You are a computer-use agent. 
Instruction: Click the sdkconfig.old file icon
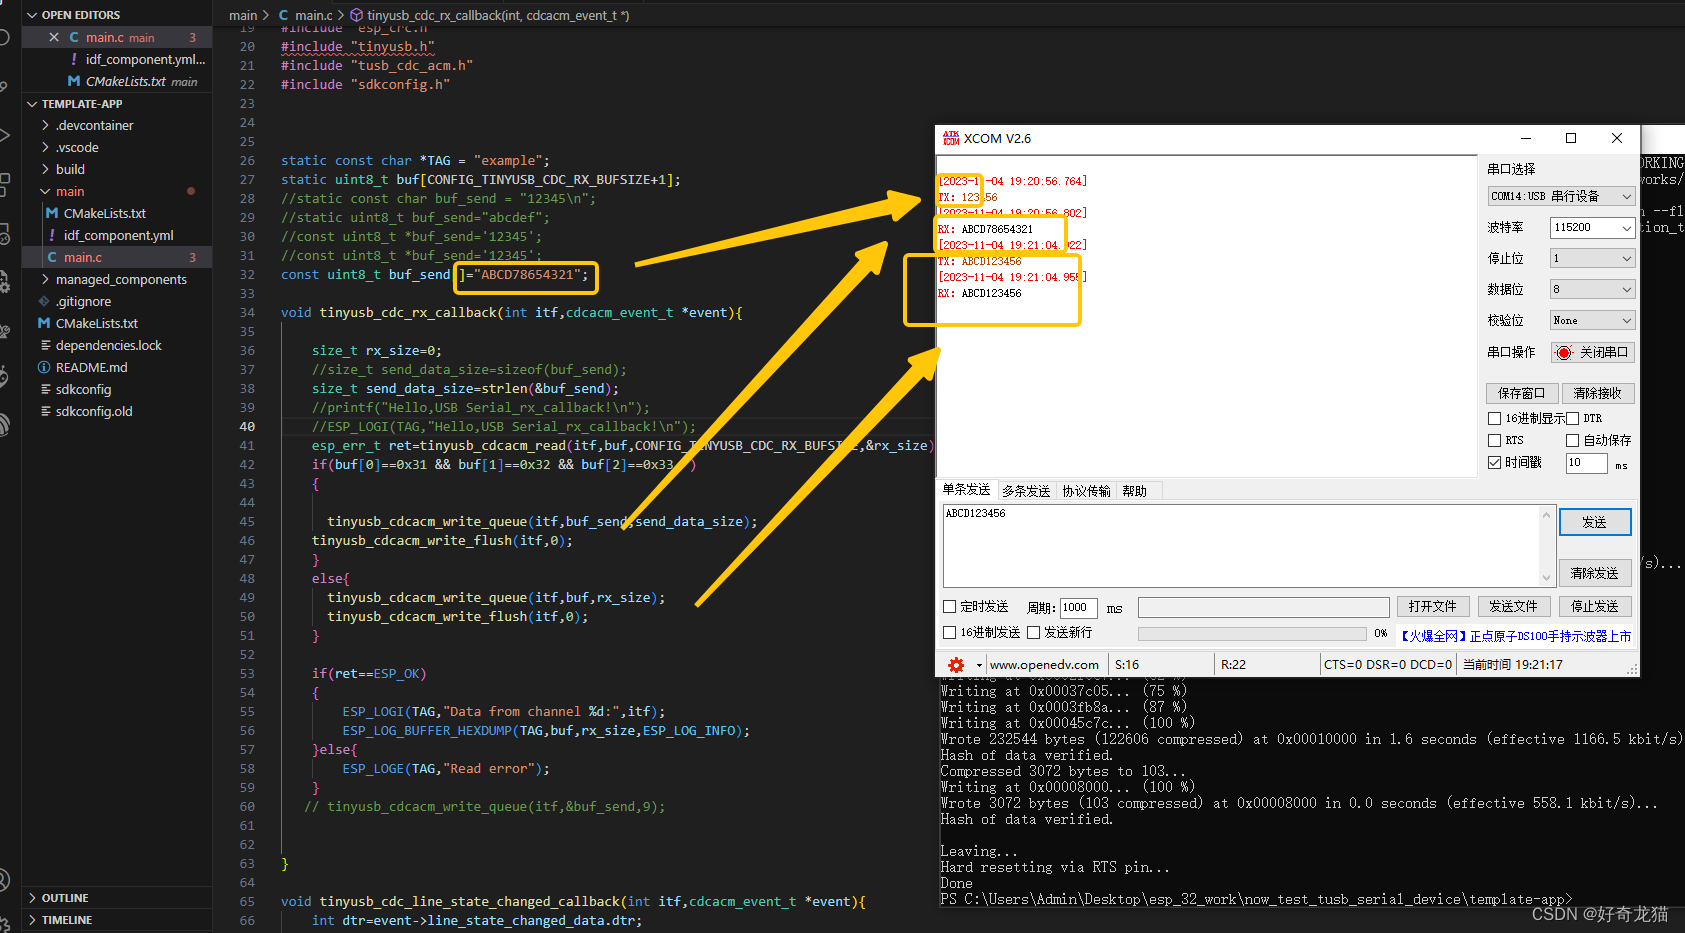coord(45,411)
